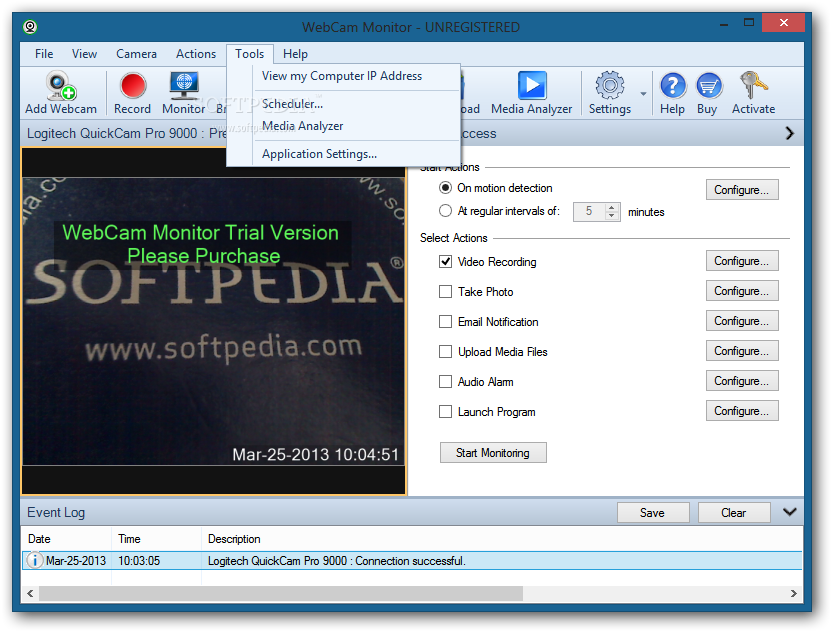Close the open Tools menu
The height and width of the screenshot is (632, 832).
(x=249, y=54)
